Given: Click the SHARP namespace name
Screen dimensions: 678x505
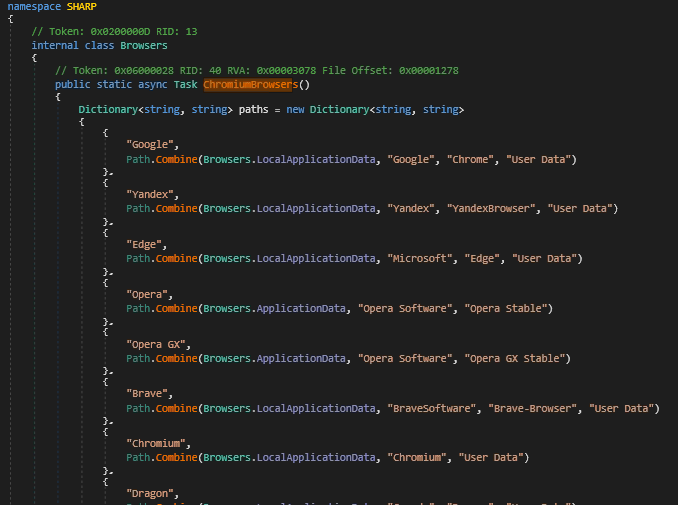Looking at the screenshot, I should [82, 6].
